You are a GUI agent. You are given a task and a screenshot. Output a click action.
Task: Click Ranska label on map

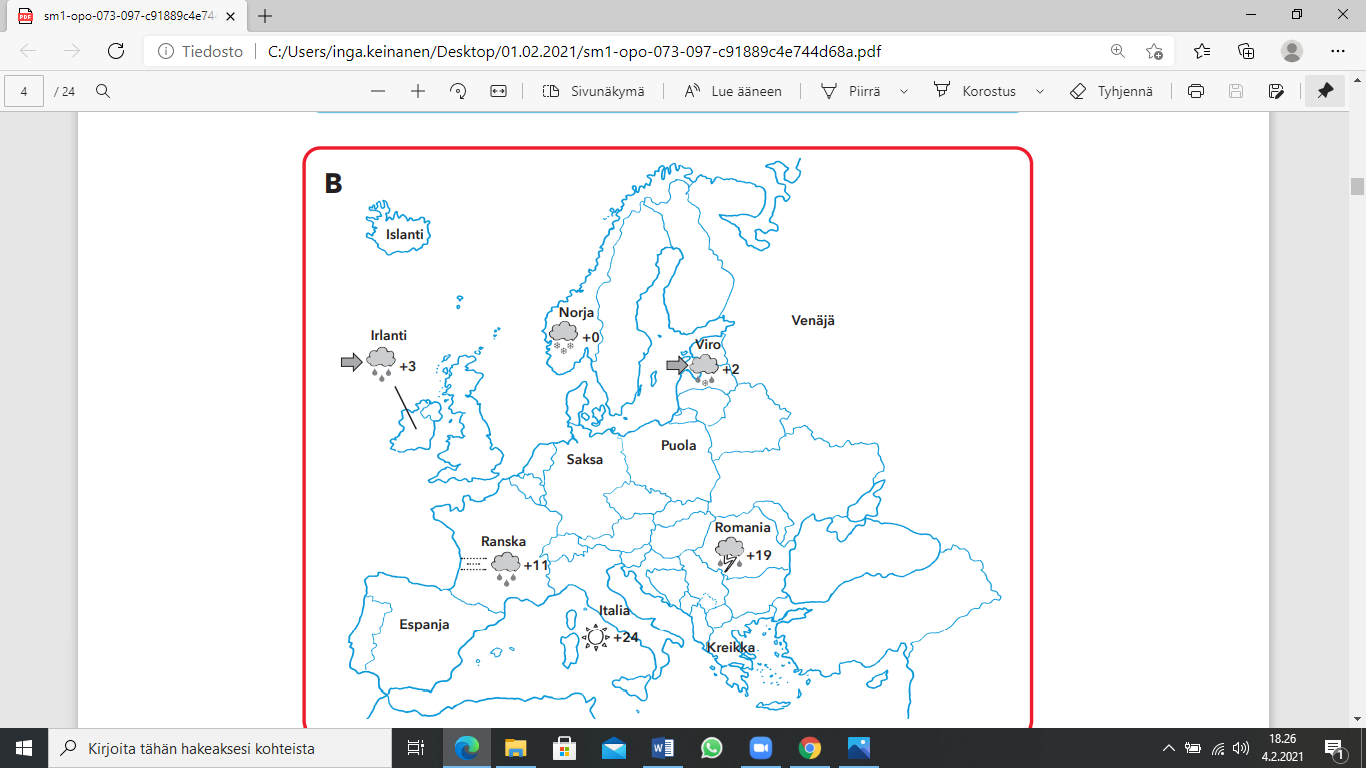pyautogui.click(x=503, y=542)
